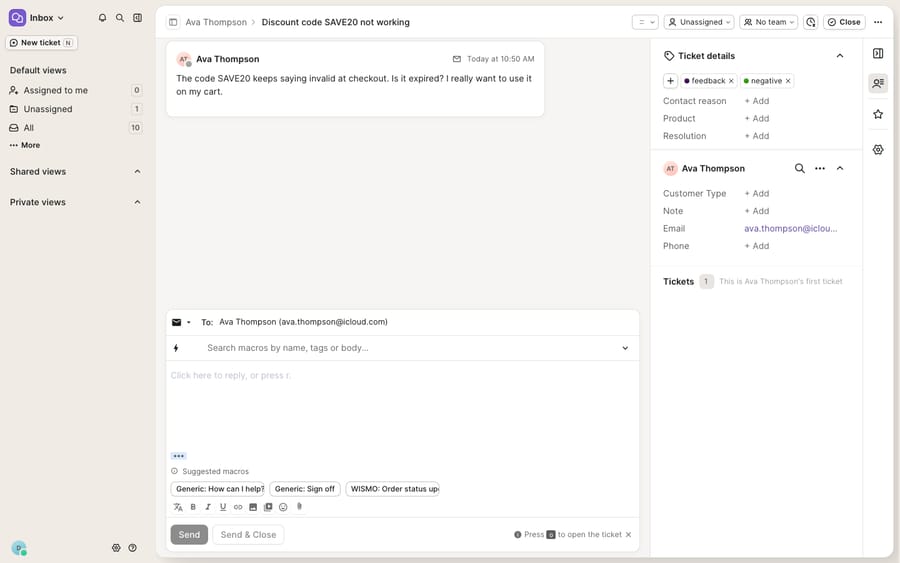
Task: Collapse the Ava Thompson customer section
Action: click(840, 168)
